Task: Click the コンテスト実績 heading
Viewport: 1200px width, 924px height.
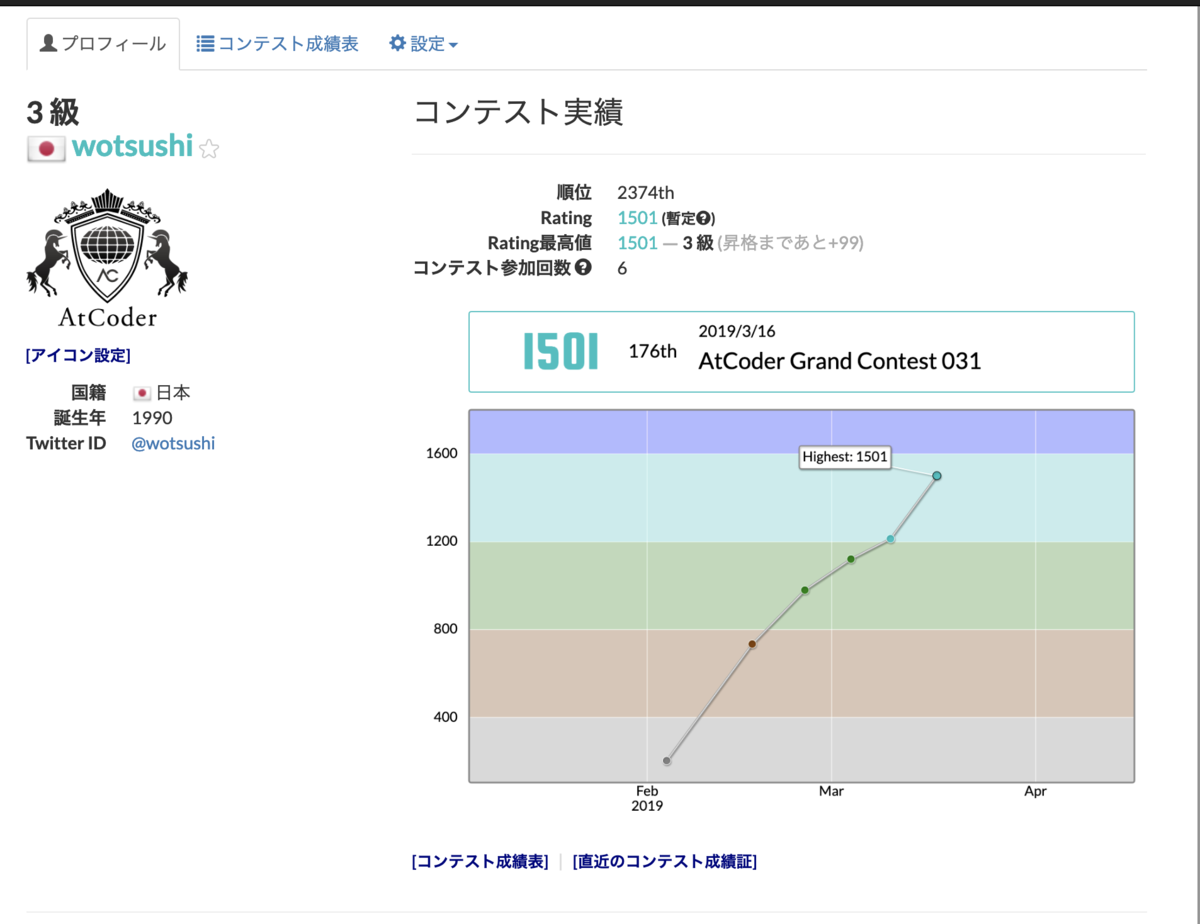Action: click(x=518, y=113)
